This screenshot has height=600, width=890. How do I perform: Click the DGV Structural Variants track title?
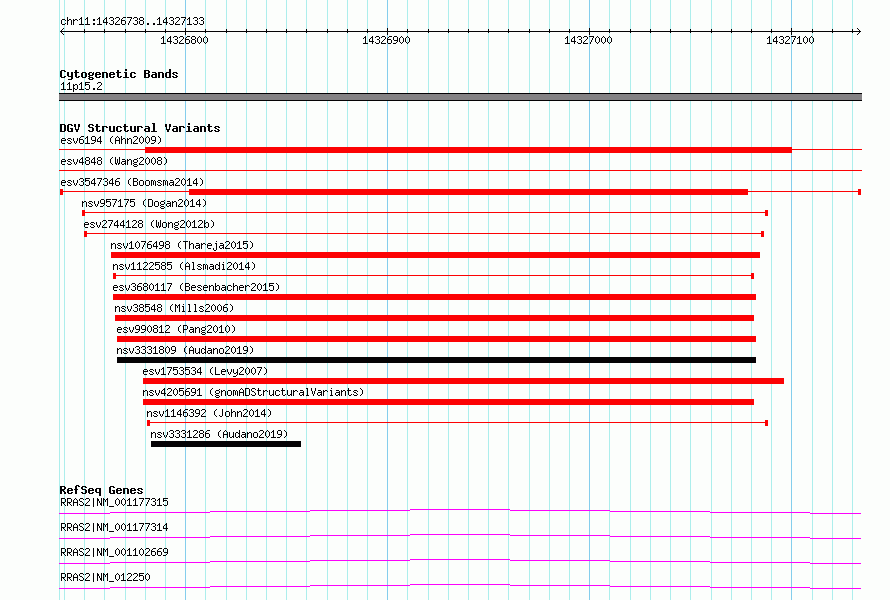point(140,128)
